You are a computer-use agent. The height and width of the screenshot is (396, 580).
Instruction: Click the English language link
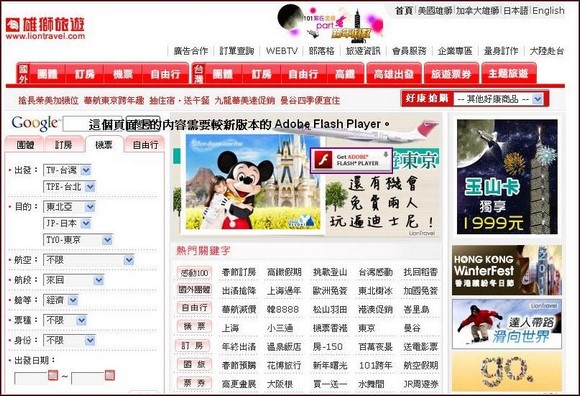(x=548, y=11)
